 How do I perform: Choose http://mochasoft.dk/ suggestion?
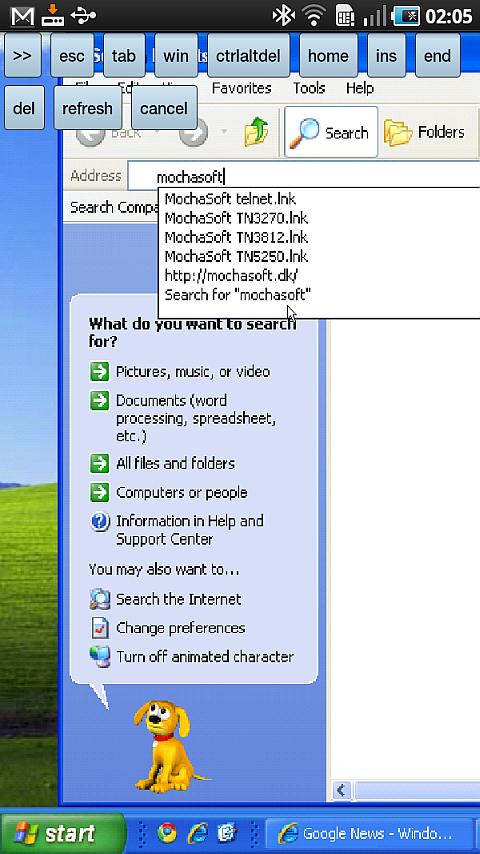point(232,276)
